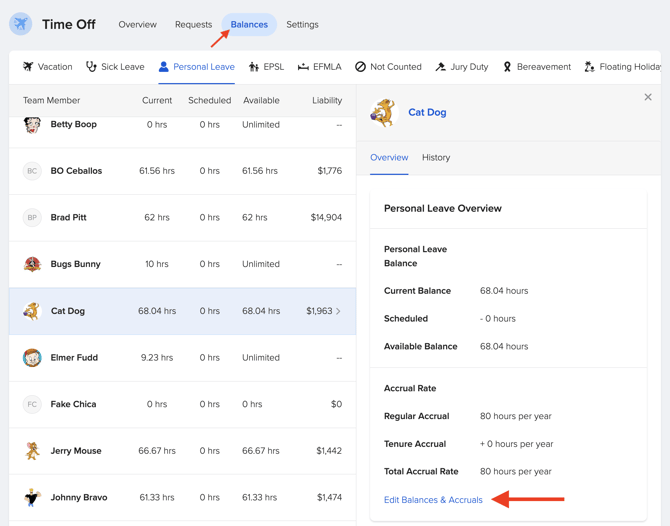Click Betty Boop's avatar thumbnail

coord(32,125)
